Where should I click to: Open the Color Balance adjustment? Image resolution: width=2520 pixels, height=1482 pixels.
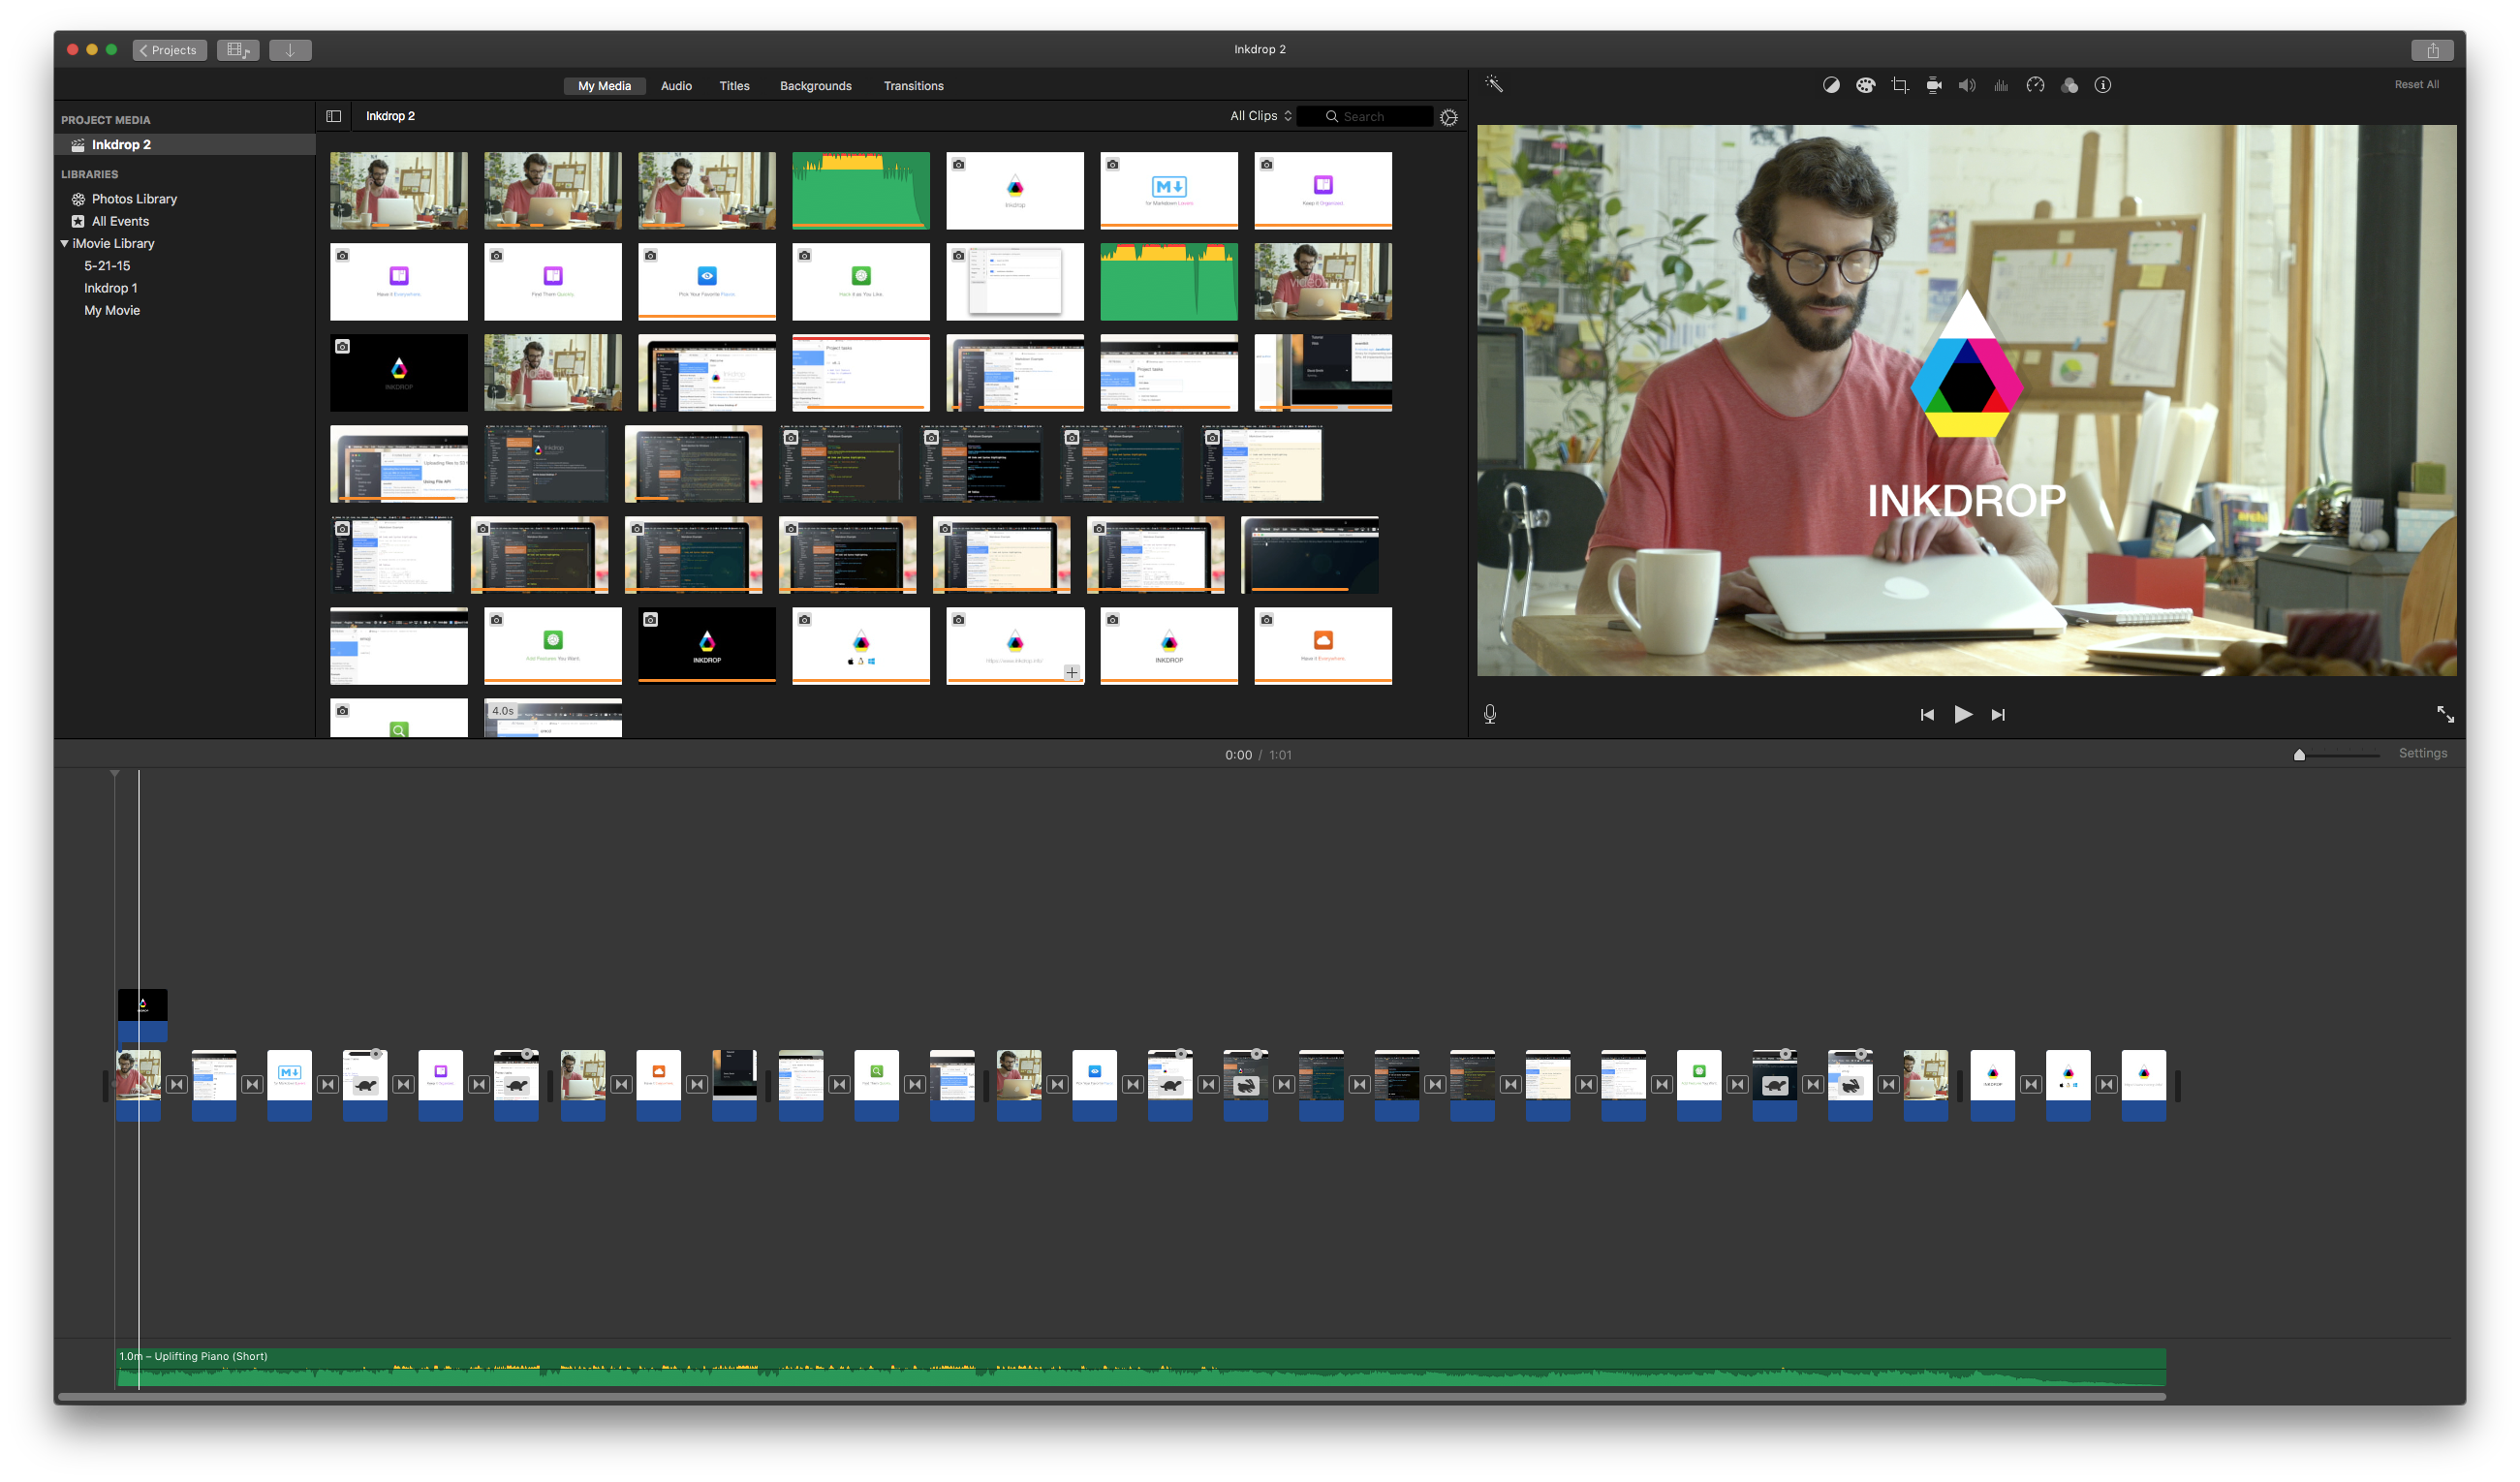click(1831, 85)
